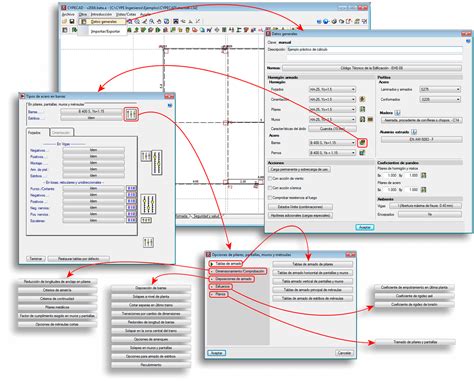Click the icon beside Pilares concrete dropdown
Image resolution: width=474 pixels, height=381 pixels.
coord(362,109)
